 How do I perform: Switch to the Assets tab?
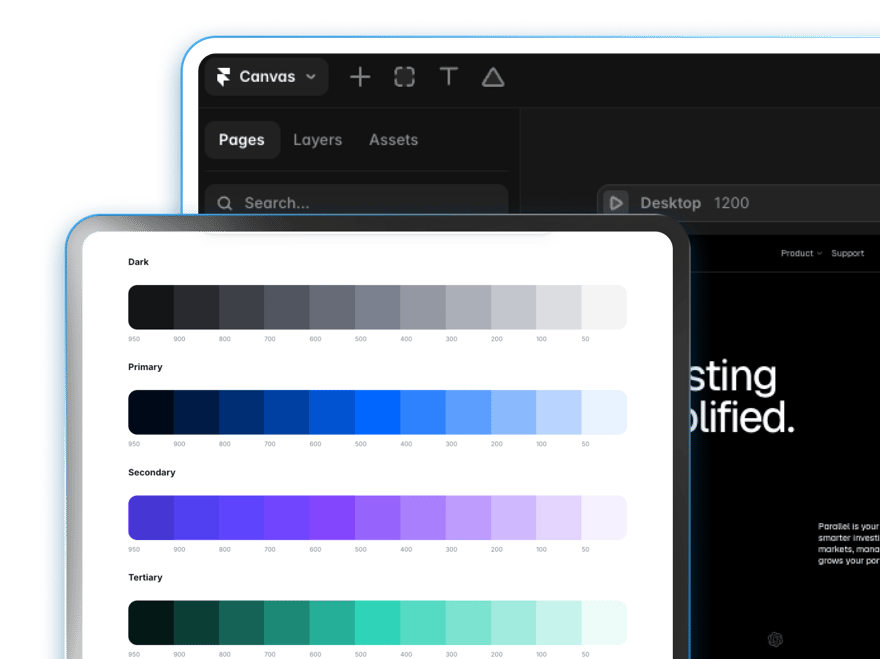pos(393,140)
